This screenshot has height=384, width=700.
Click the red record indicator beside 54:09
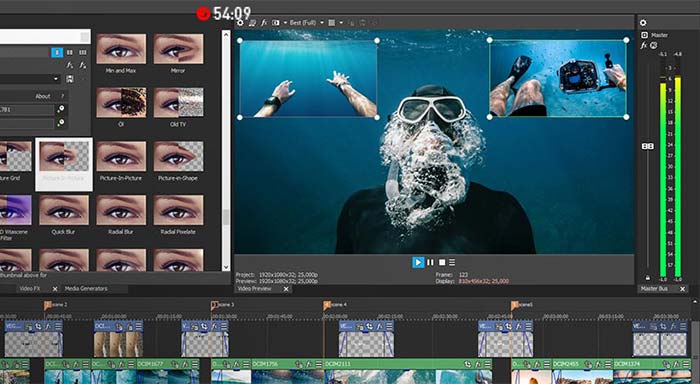[203, 14]
